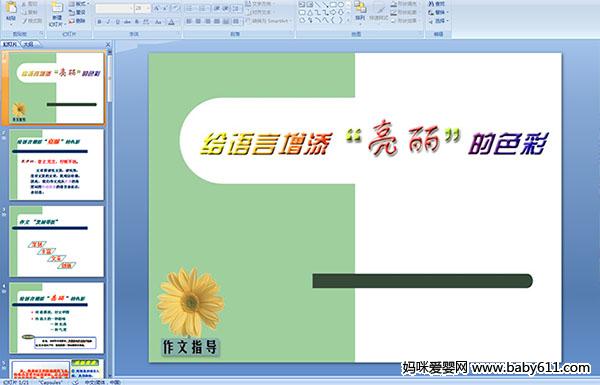
Task: Select the third slide thumbnail
Action: click(57, 241)
